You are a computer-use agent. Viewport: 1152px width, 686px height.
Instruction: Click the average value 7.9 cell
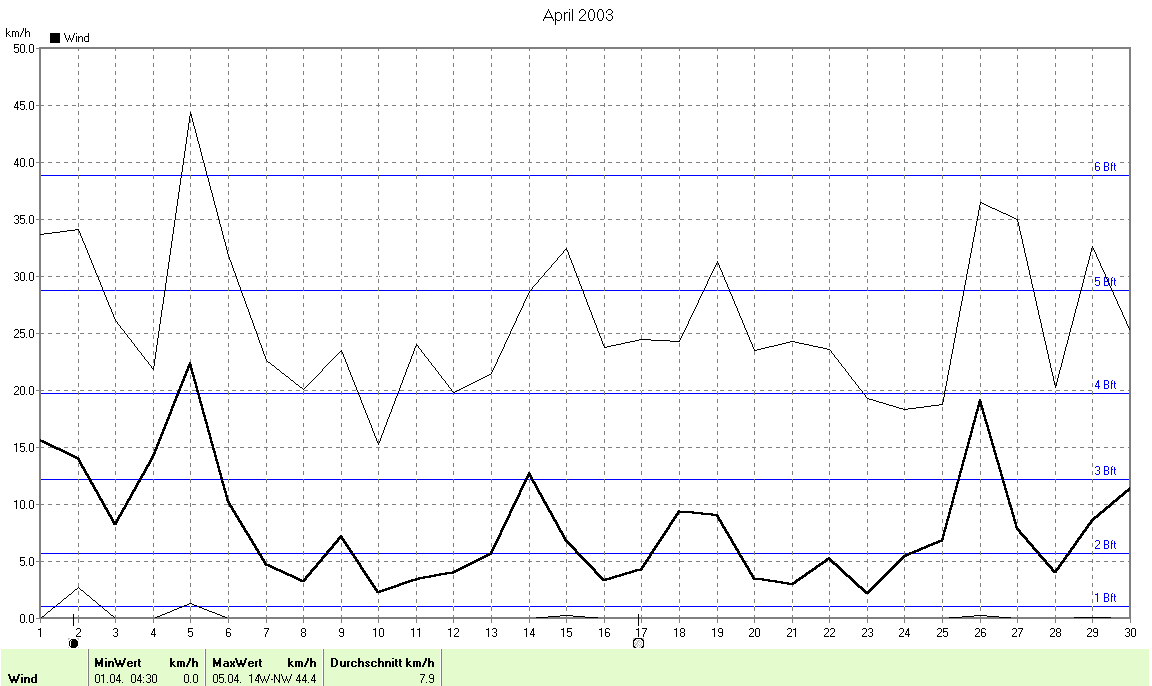(x=425, y=678)
